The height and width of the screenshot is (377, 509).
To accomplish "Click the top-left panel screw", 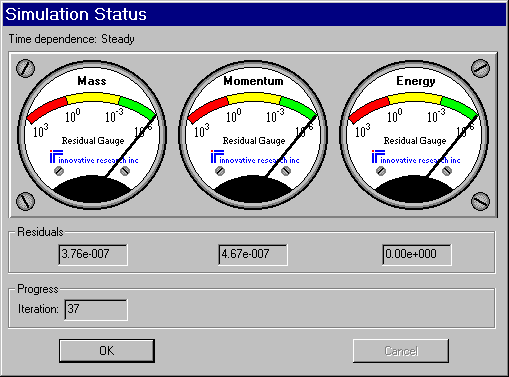I will [25, 68].
